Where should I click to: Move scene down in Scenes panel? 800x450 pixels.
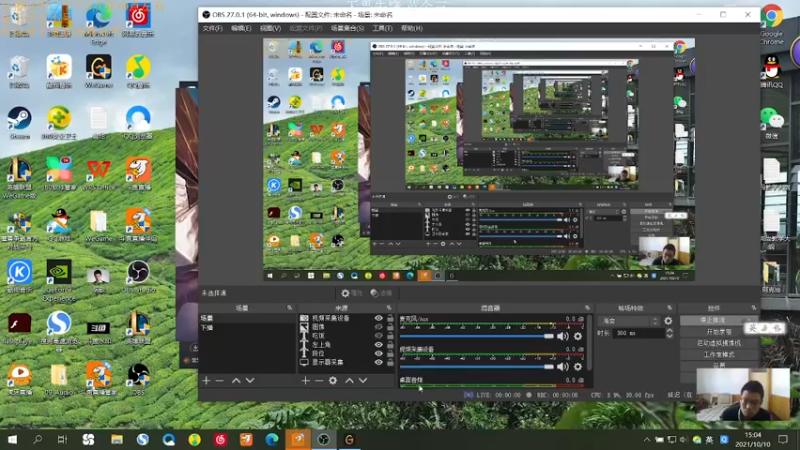(250, 381)
